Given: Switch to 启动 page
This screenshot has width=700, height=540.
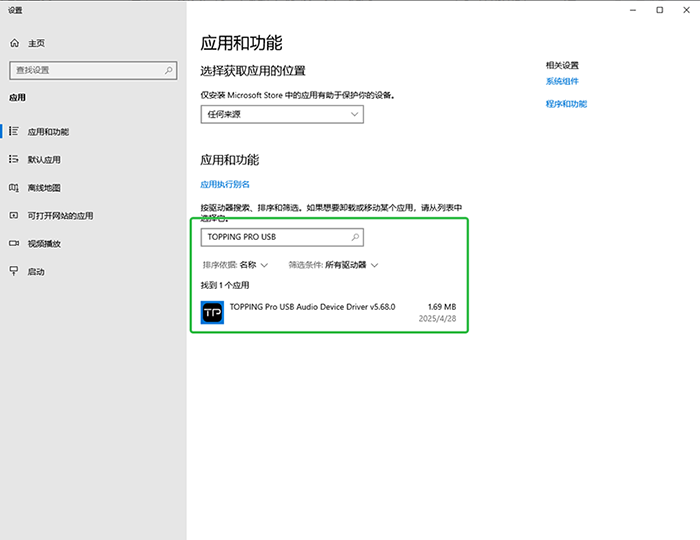Looking at the screenshot, I should pos(36,272).
